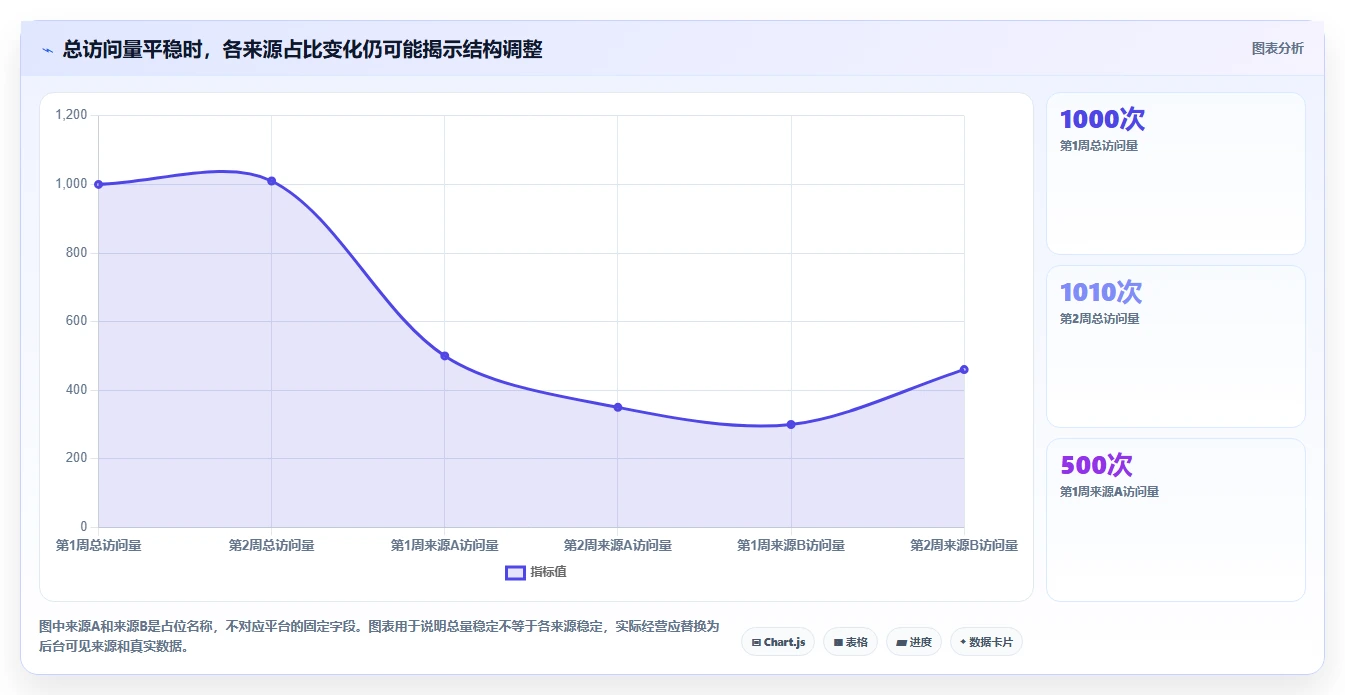Click the footnote text about 来源A和来源B

pos(379,636)
